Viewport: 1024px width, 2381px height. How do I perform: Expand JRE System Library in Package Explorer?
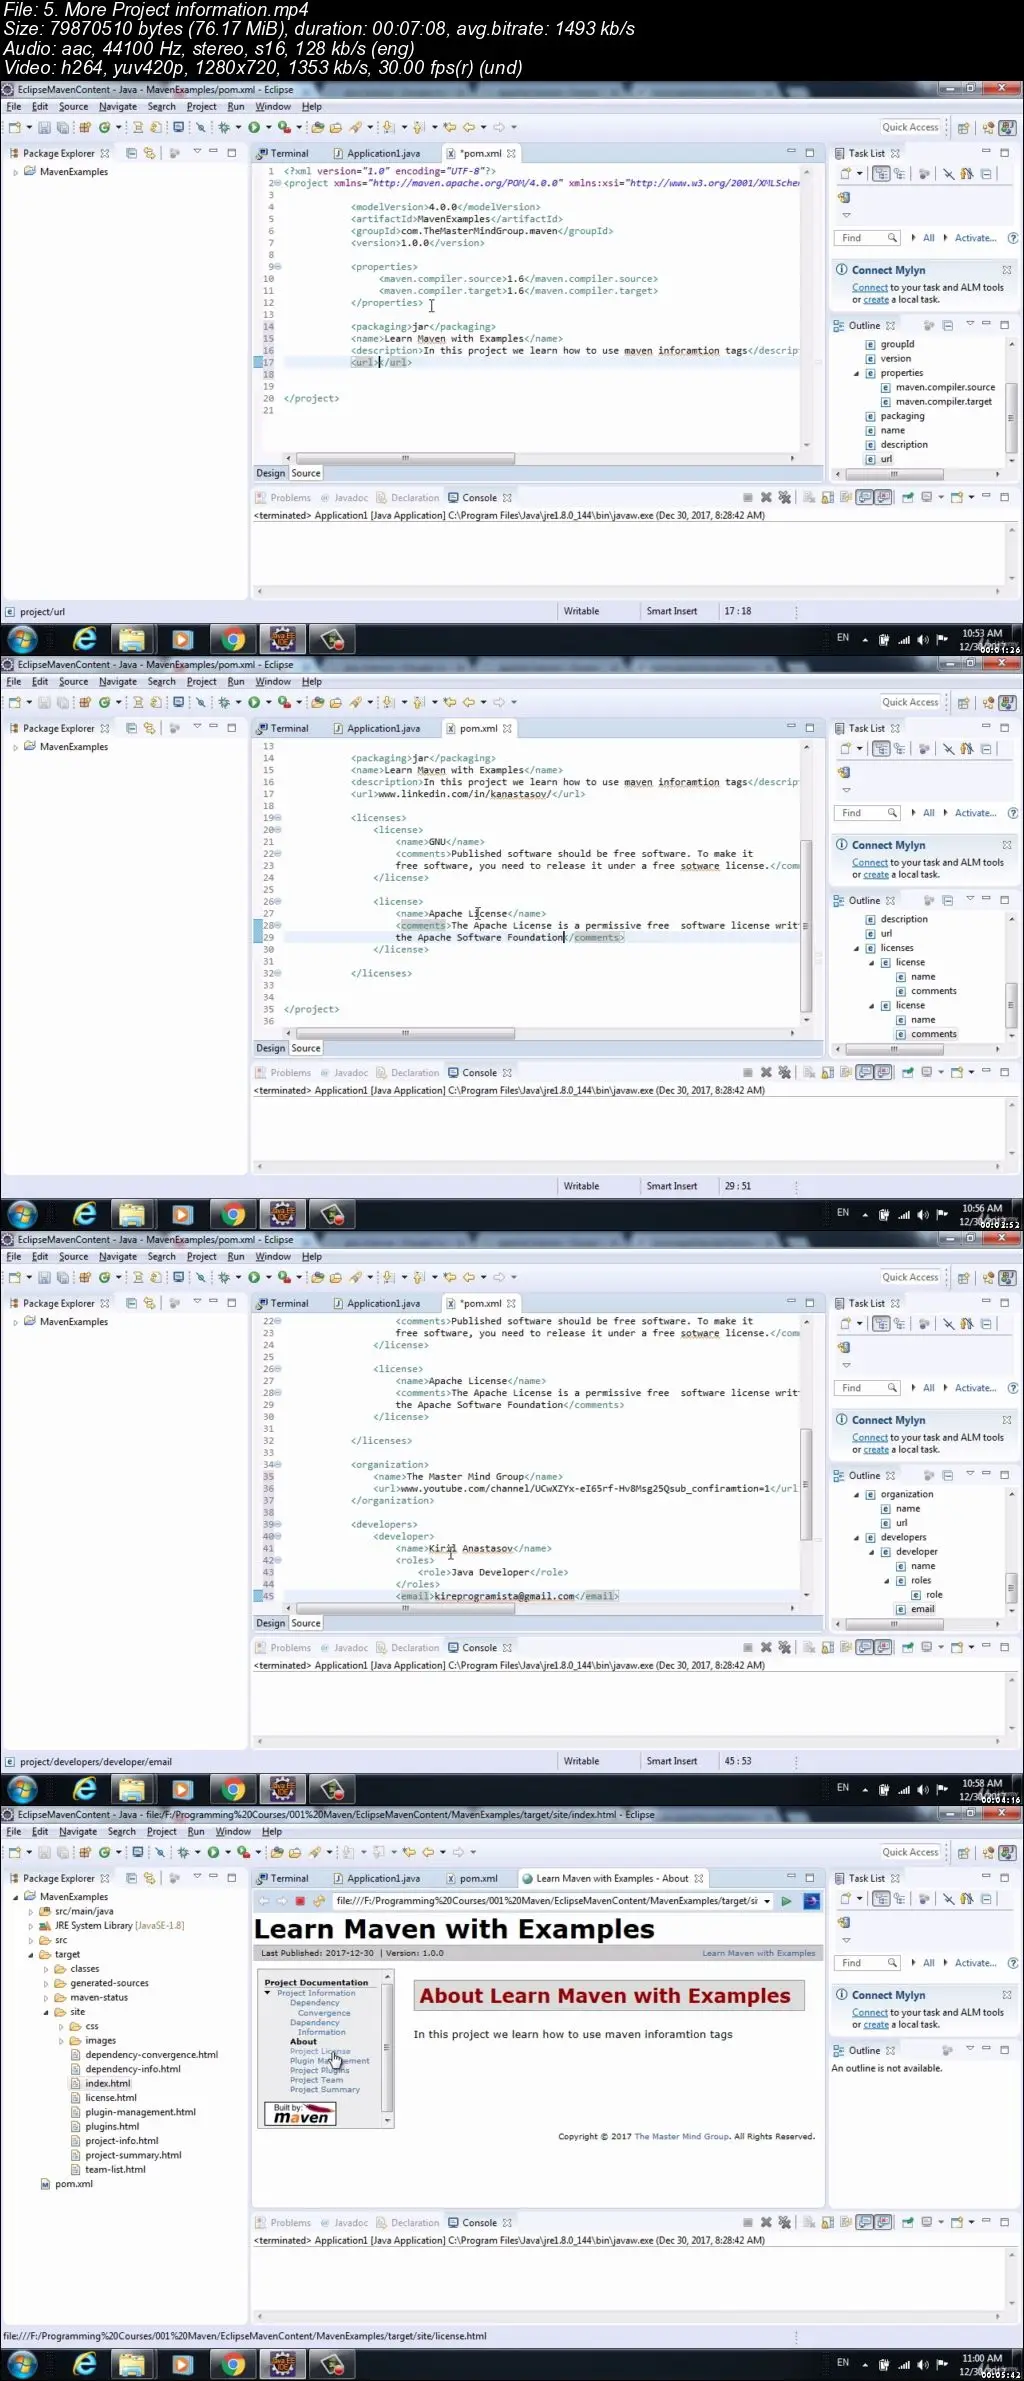[31, 1925]
